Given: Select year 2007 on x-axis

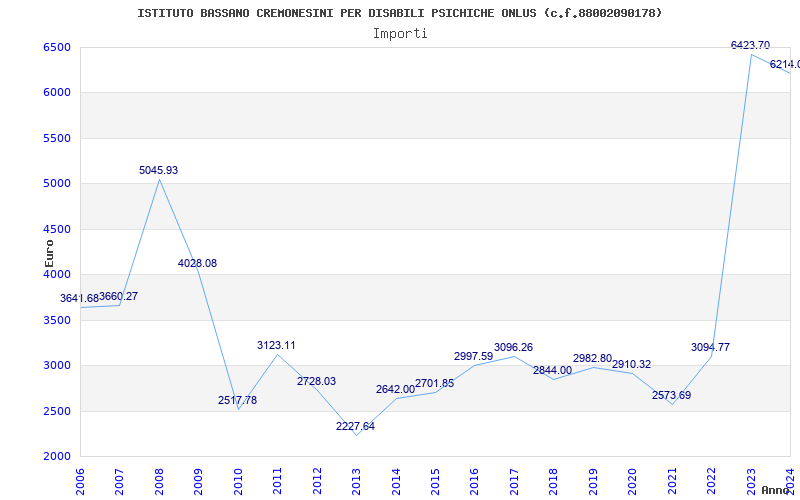Looking at the screenshot, I should (119, 481).
